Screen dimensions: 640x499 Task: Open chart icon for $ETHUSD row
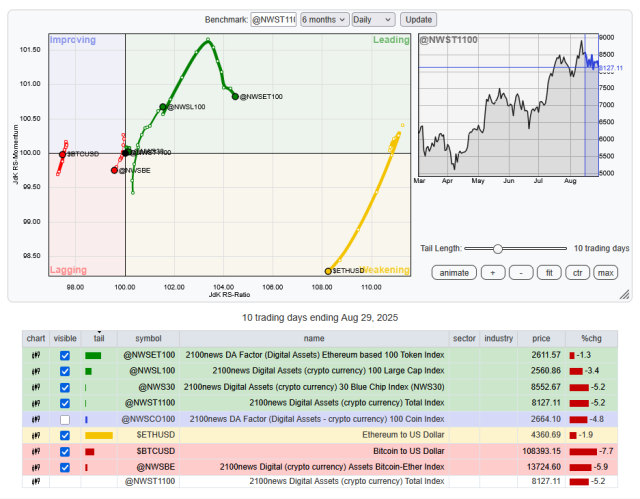click(x=36, y=435)
